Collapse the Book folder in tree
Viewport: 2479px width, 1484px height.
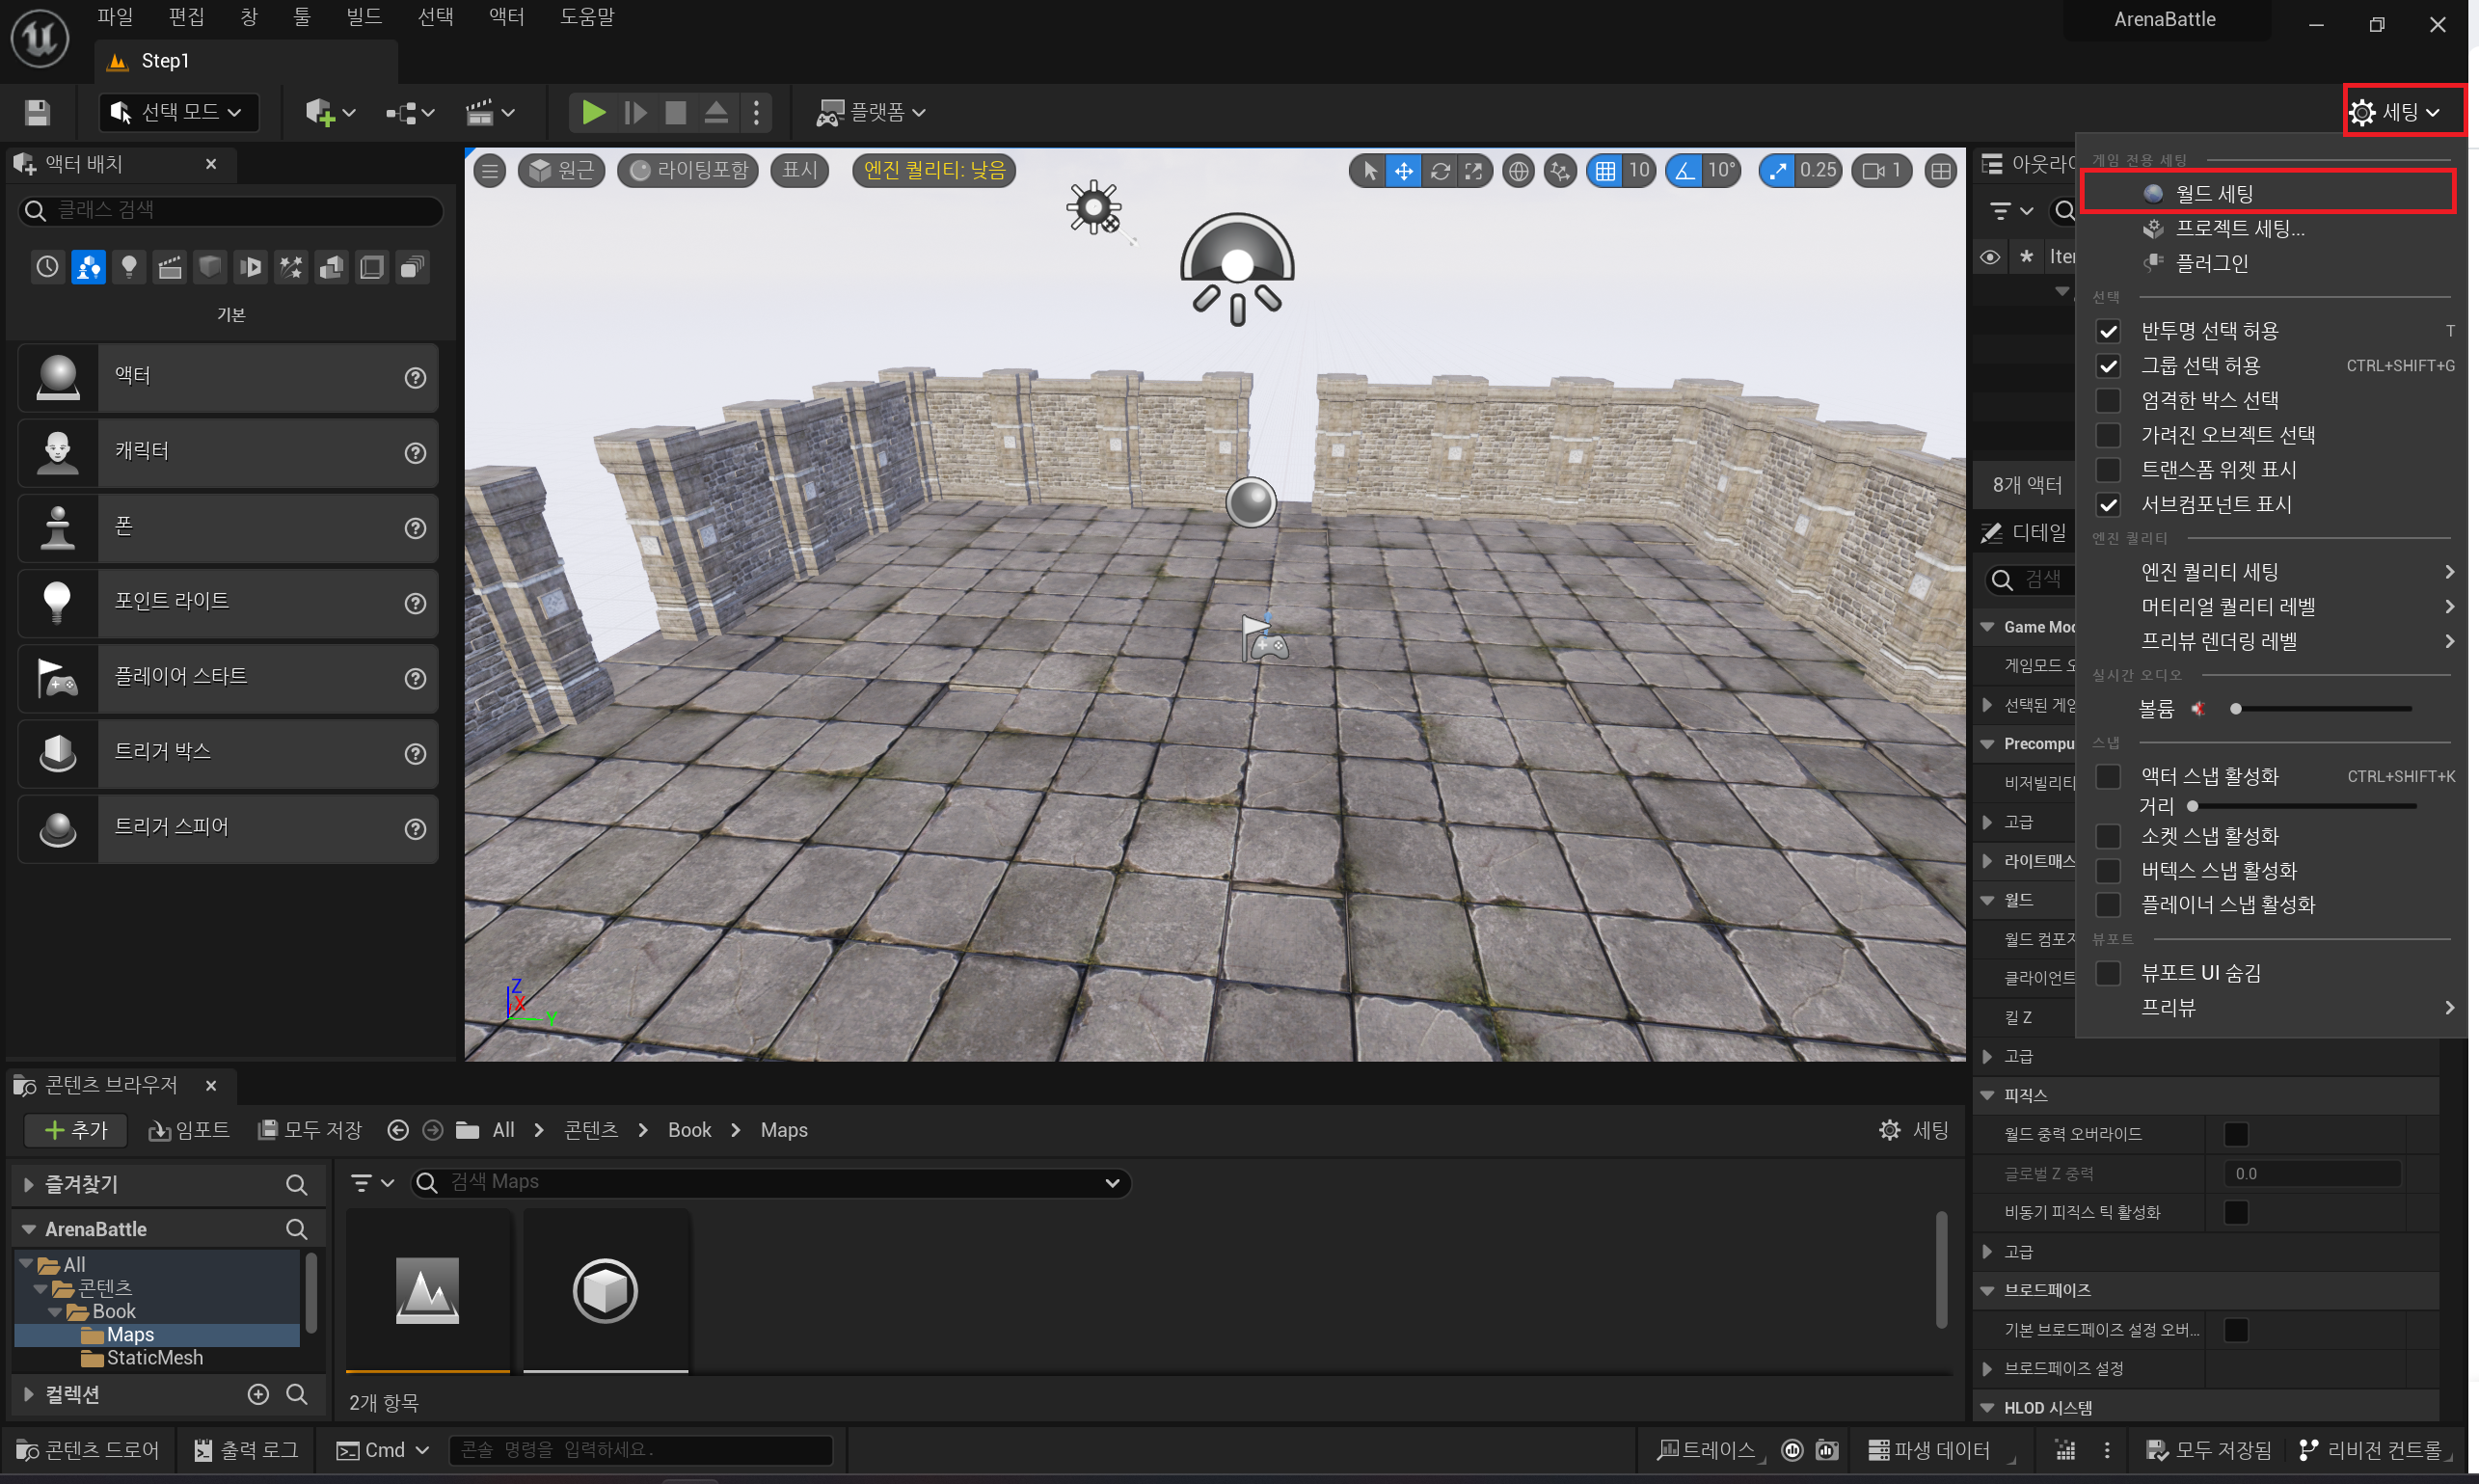(54, 1311)
